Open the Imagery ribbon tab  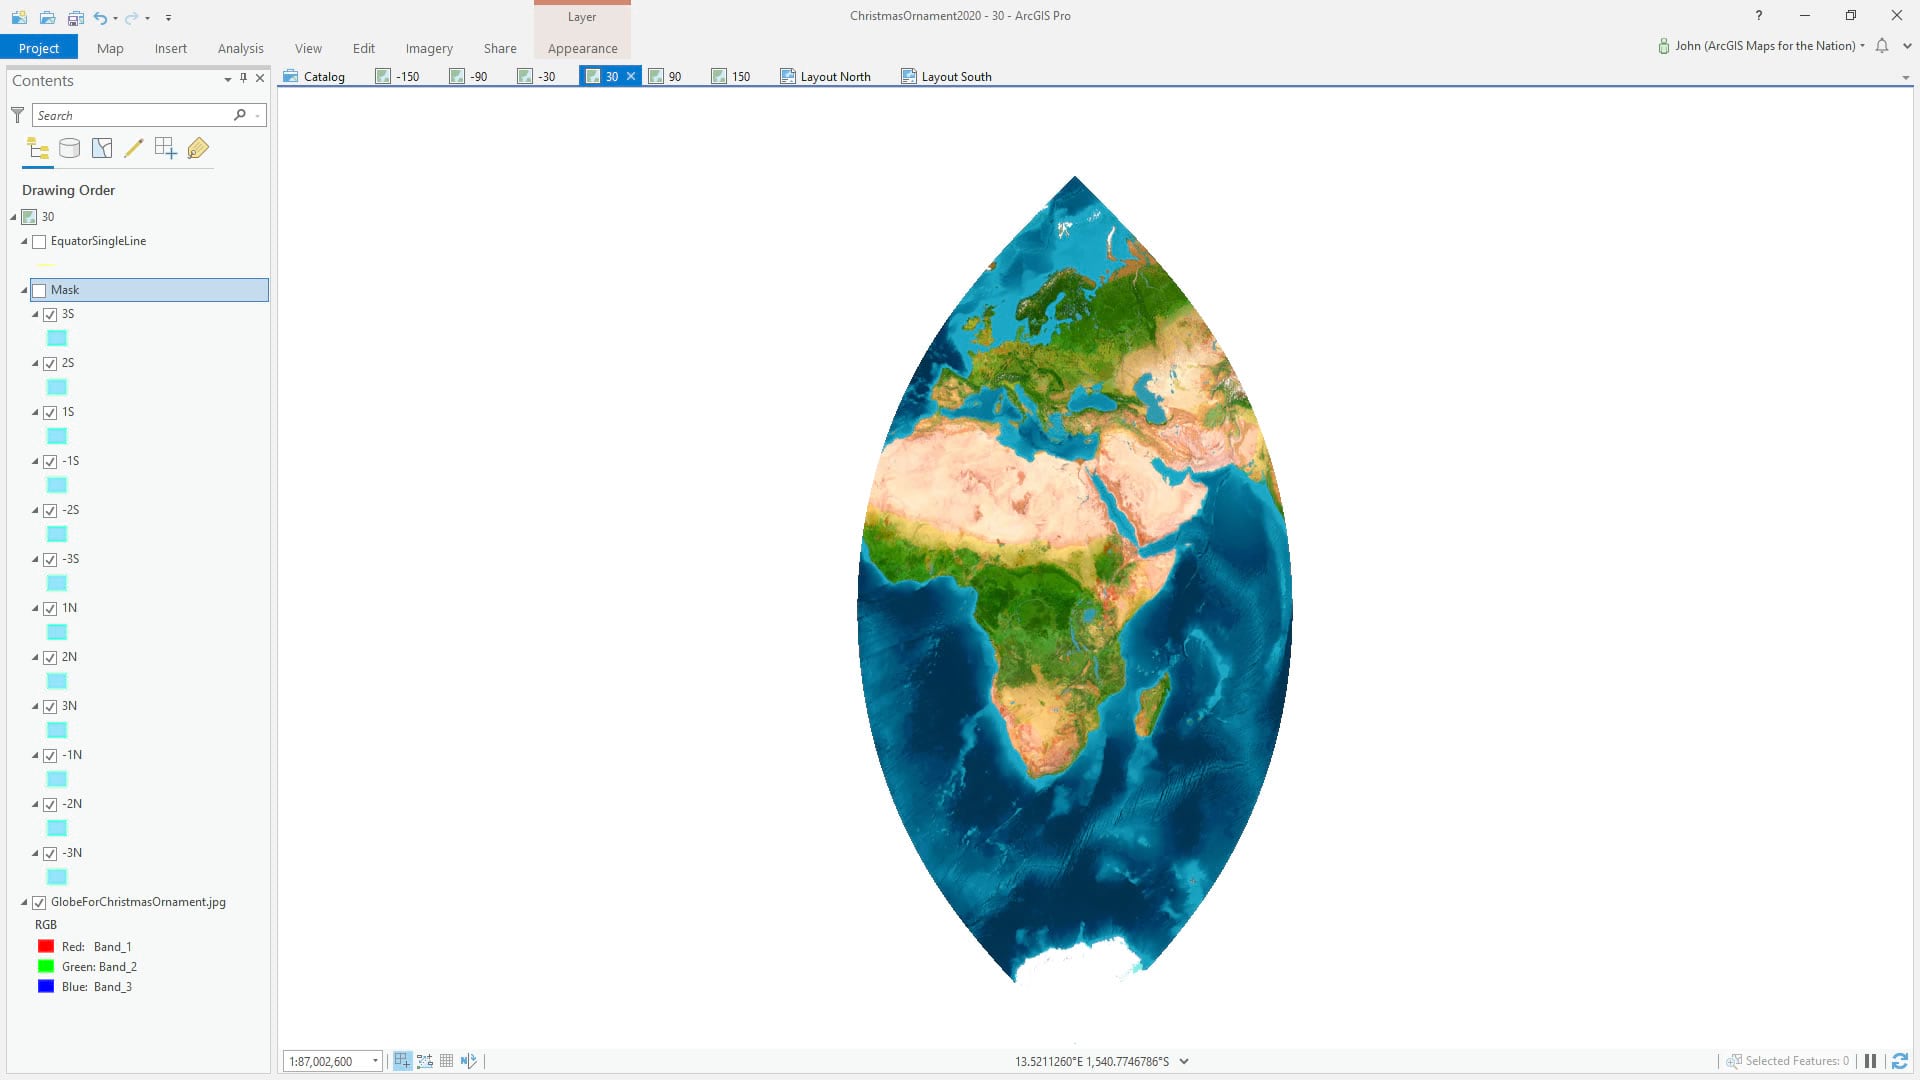(x=428, y=48)
